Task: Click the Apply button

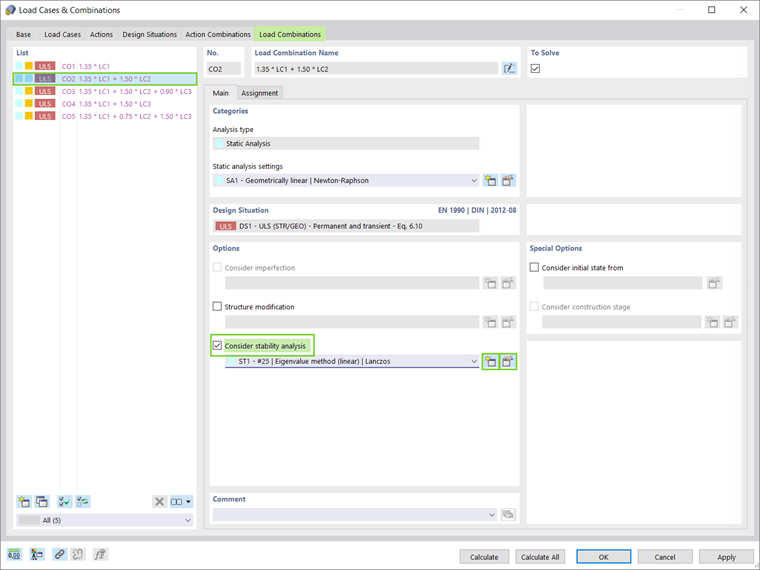Action: click(726, 557)
